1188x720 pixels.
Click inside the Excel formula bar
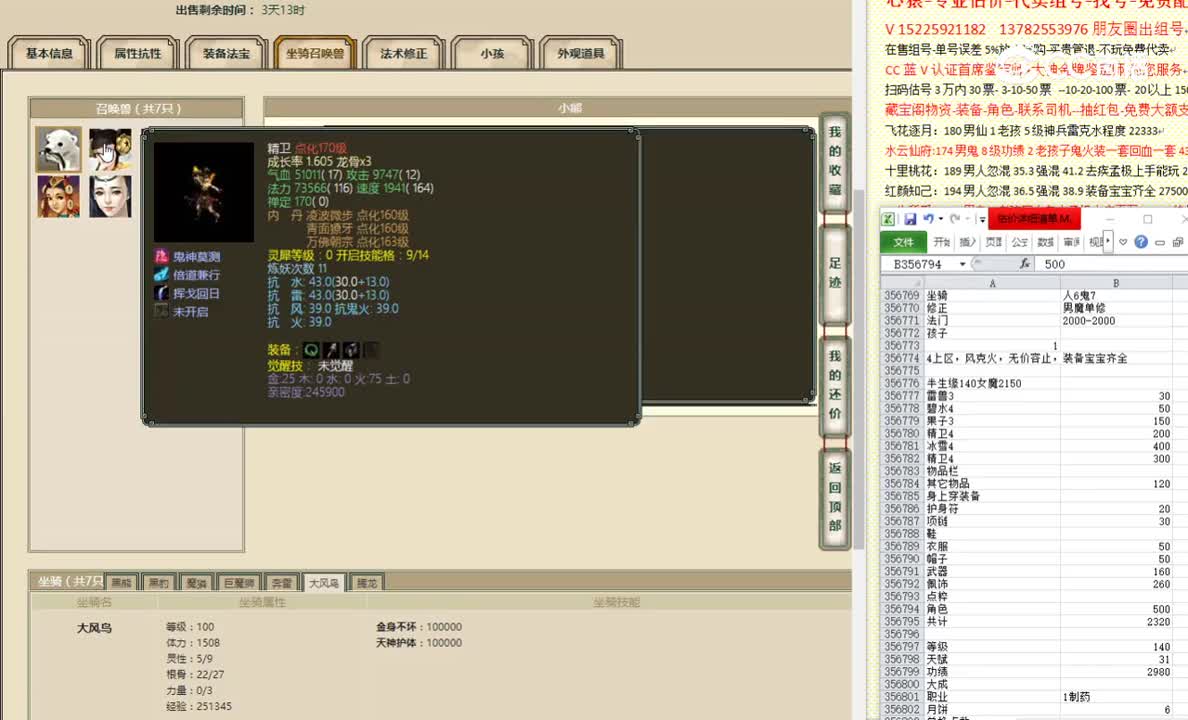1100,263
